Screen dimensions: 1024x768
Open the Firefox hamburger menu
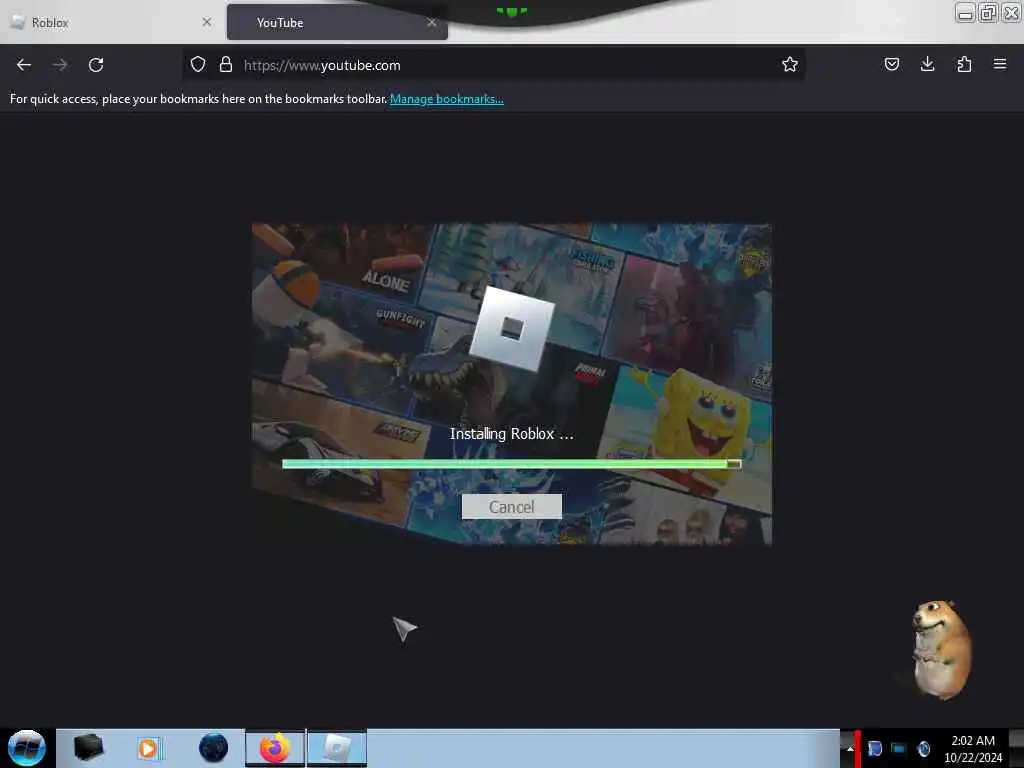pos(1000,64)
